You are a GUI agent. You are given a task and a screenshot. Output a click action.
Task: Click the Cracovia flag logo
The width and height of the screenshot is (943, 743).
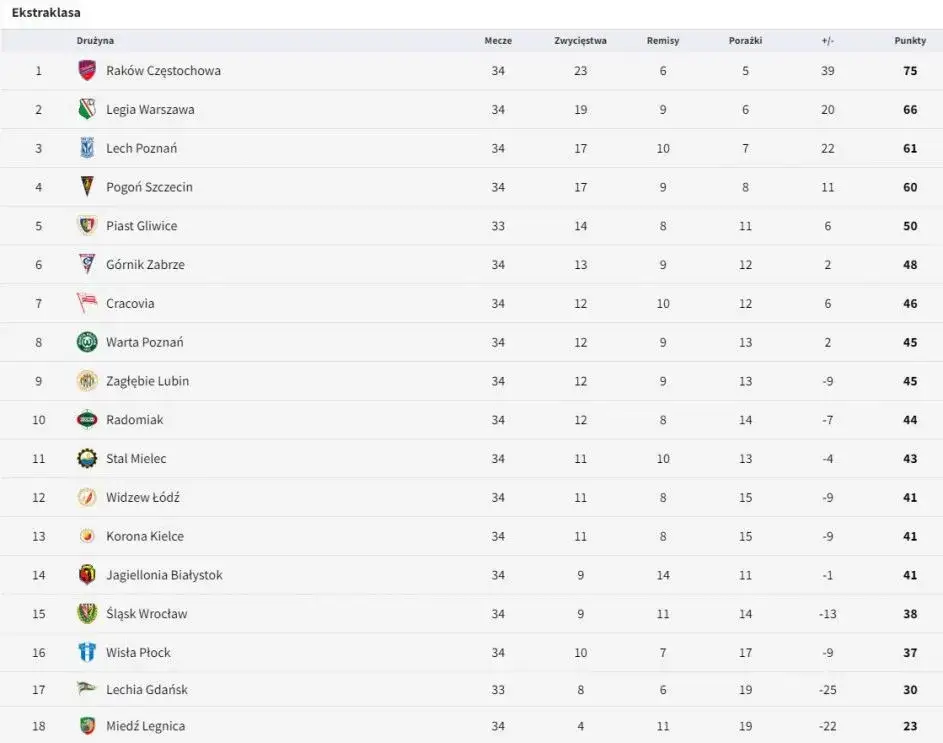click(x=87, y=303)
